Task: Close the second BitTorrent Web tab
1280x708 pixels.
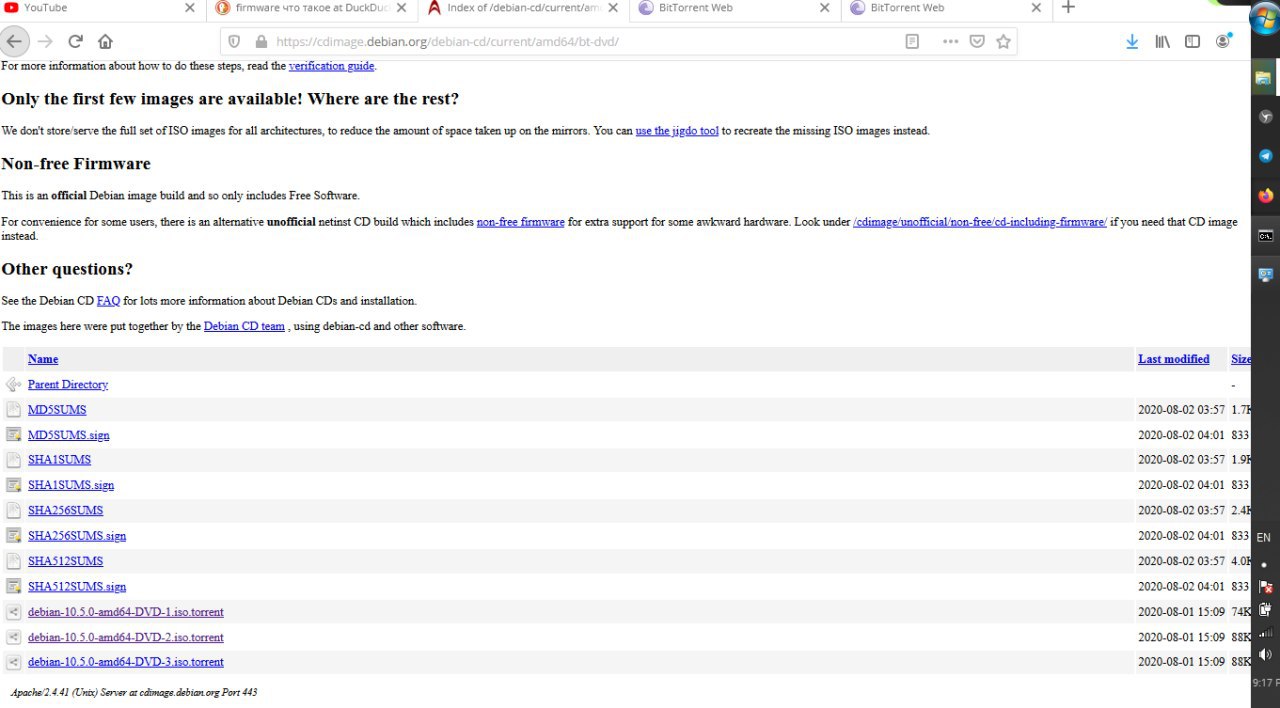Action: (x=1036, y=8)
